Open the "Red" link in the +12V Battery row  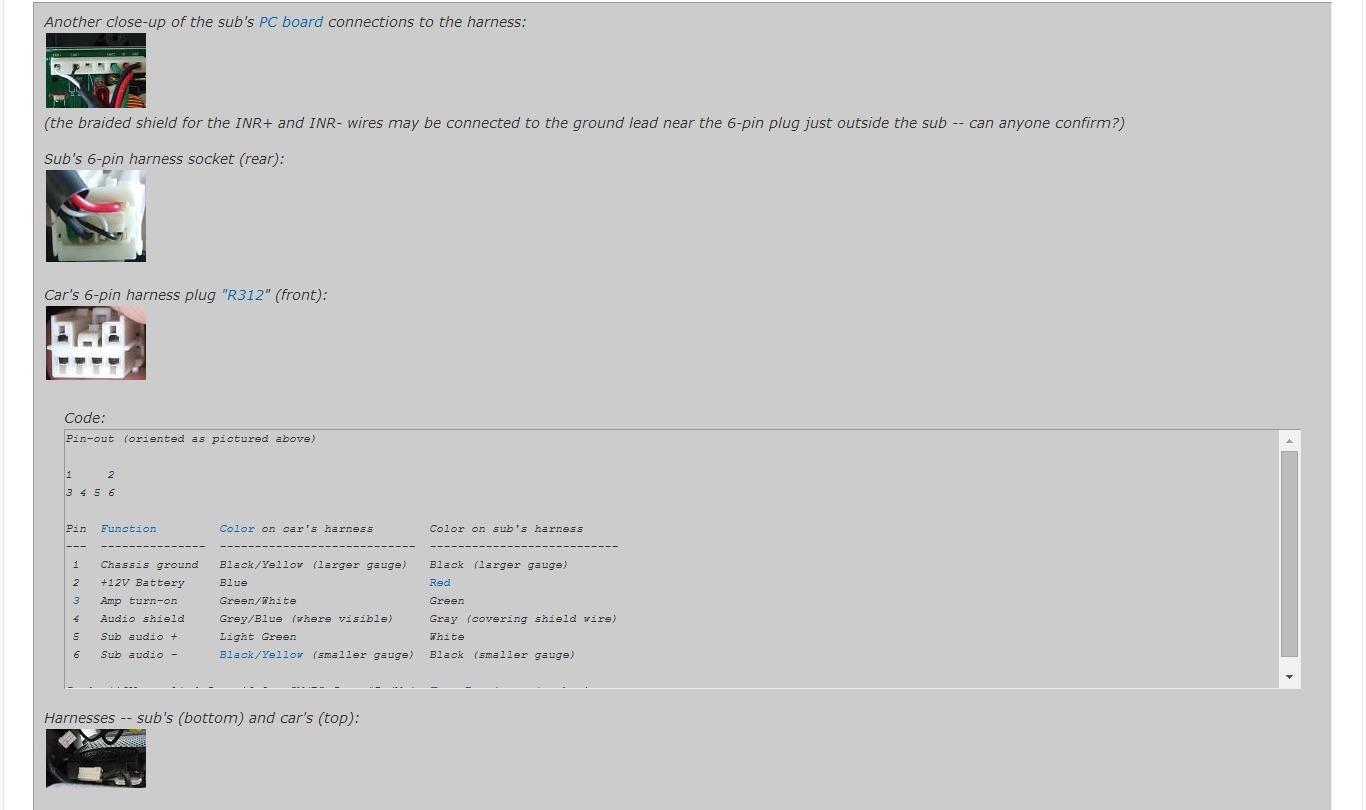(x=440, y=583)
